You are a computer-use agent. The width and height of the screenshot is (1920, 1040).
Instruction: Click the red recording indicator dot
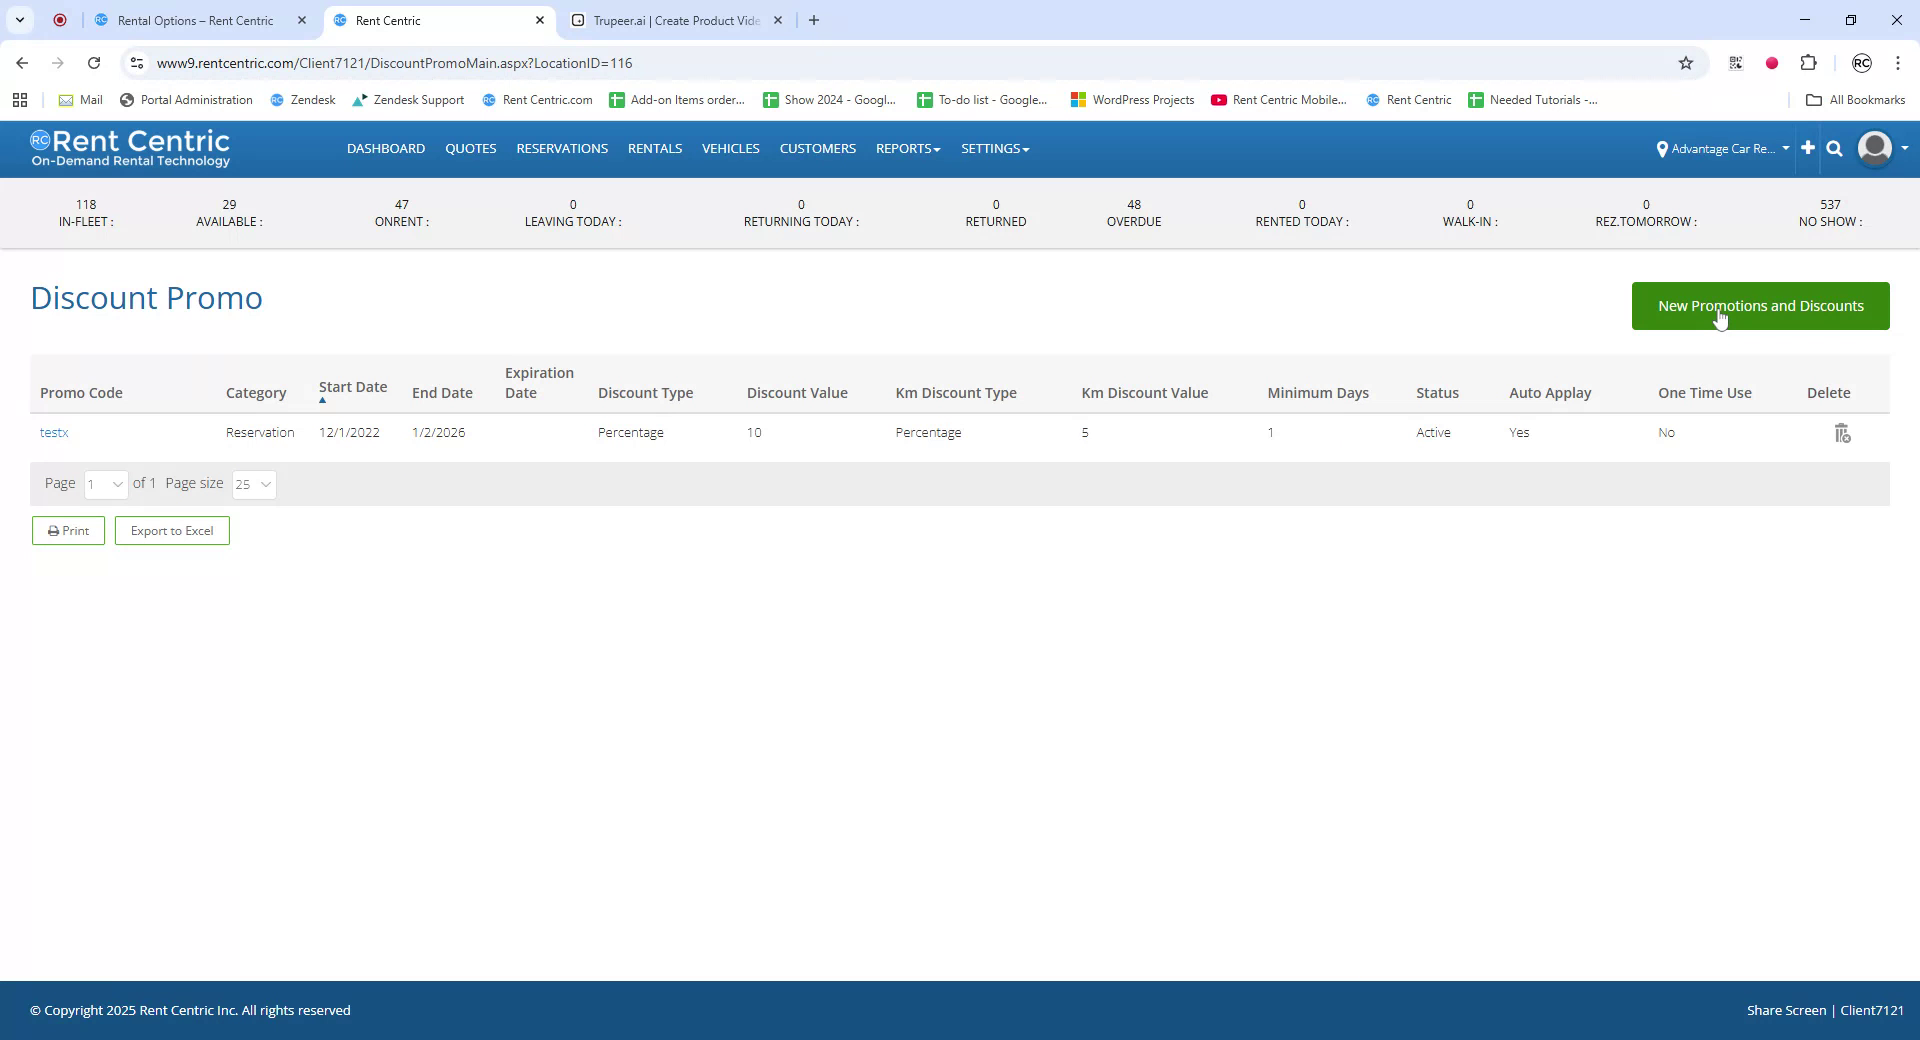(x=1772, y=63)
